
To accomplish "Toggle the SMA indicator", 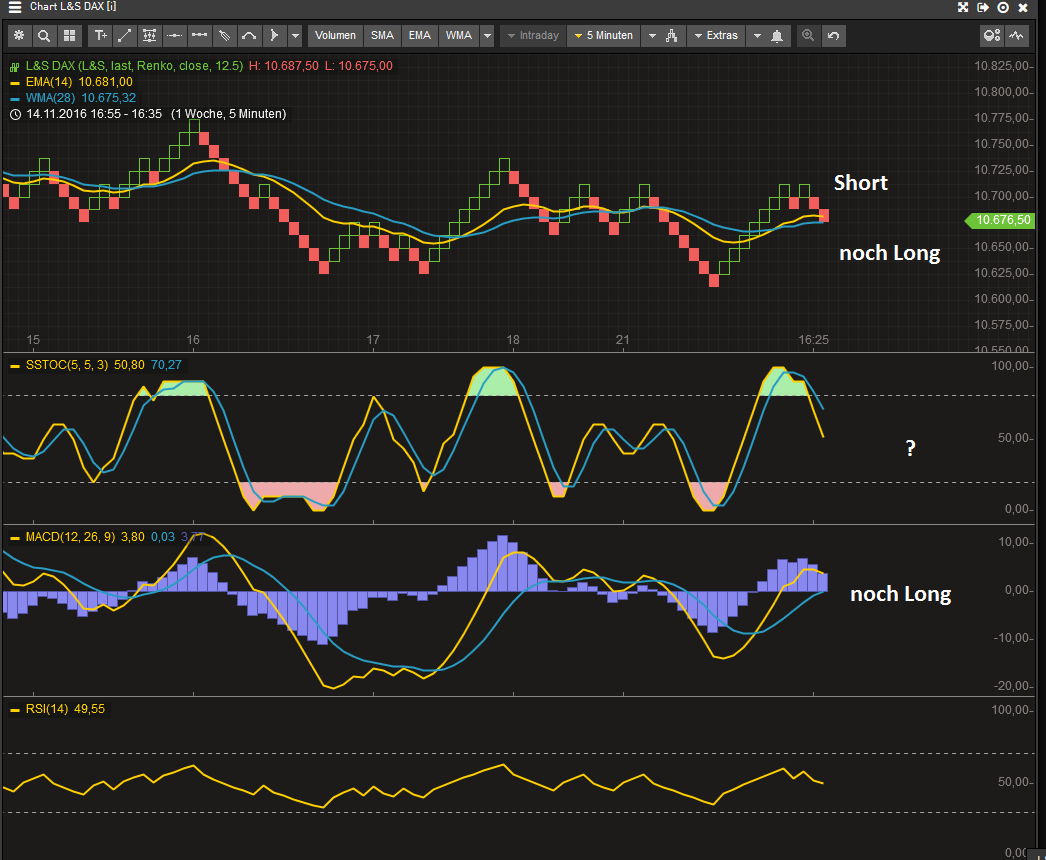I will (382, 36).
